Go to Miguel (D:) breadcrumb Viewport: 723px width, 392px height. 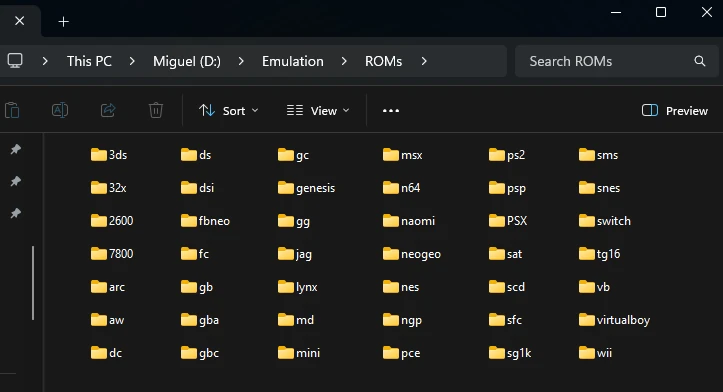point(187,61)
